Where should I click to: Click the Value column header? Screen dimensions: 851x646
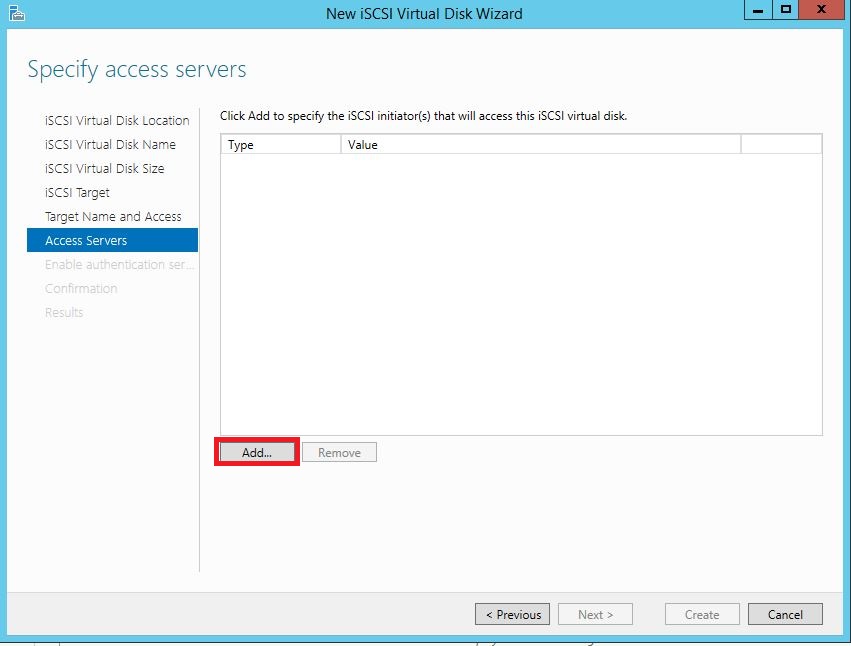pos(540,145)
